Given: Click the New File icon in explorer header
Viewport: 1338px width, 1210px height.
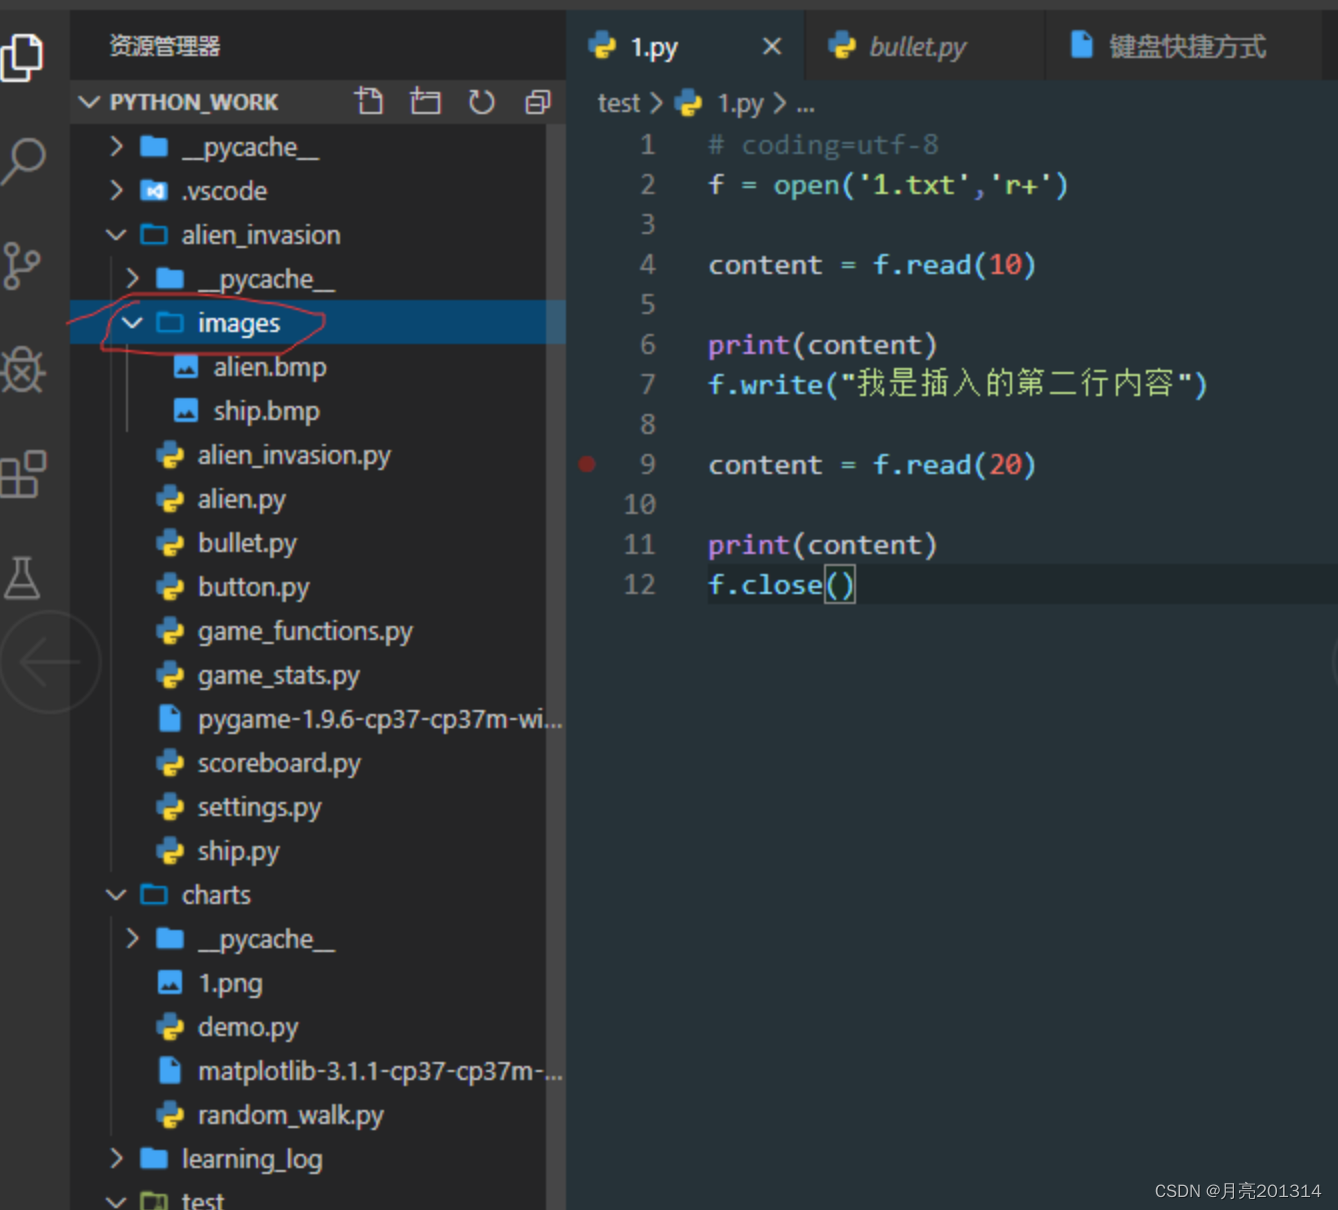Looking at the screenshot, I should [369, 101].
